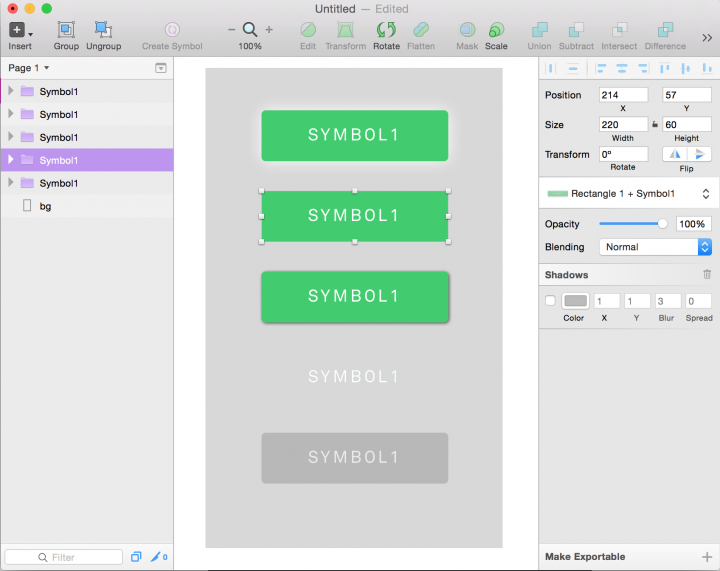Align selected layers to top edge
Image resolution: width=720 pixels, height=571 pixels.
[x=664, y=69]
